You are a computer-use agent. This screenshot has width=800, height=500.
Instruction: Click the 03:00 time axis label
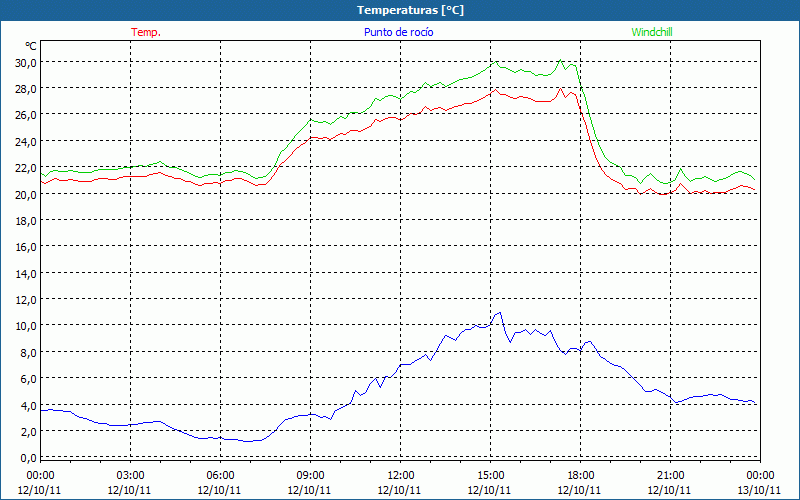(x=130, y=476)
